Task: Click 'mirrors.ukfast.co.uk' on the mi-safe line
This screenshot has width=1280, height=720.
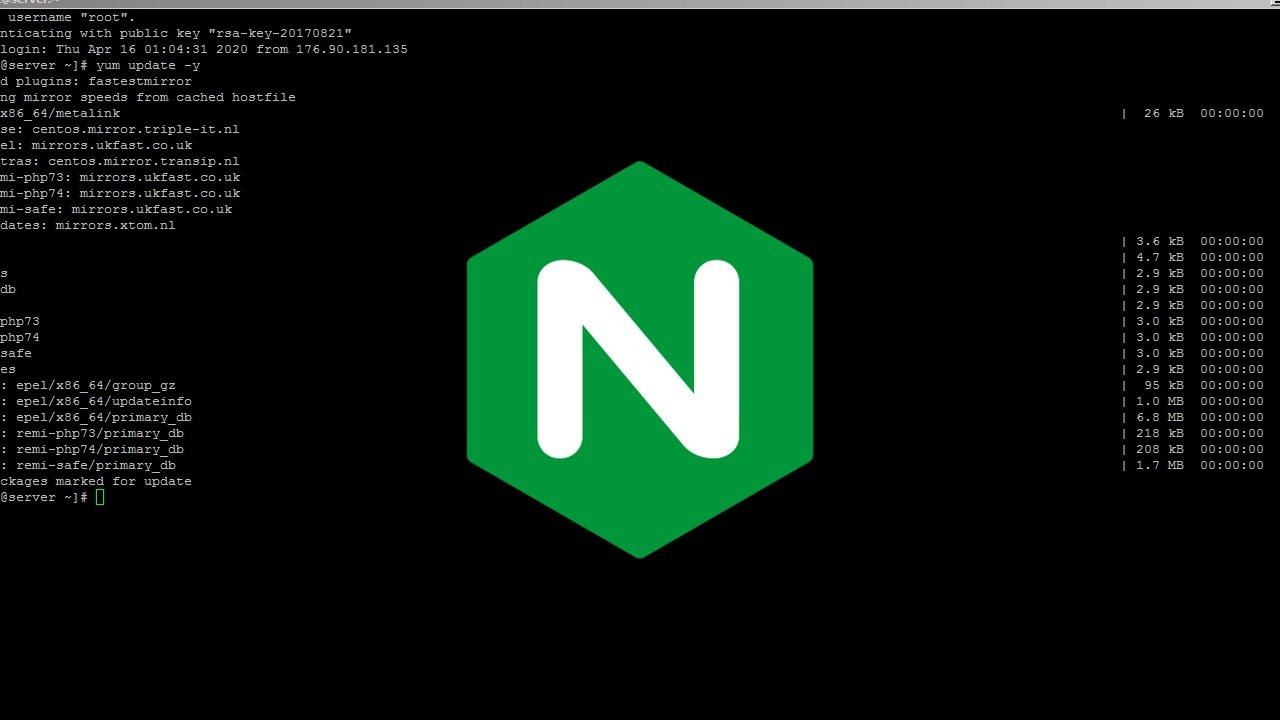Action: pyautogui.click(x=152, y=209)
